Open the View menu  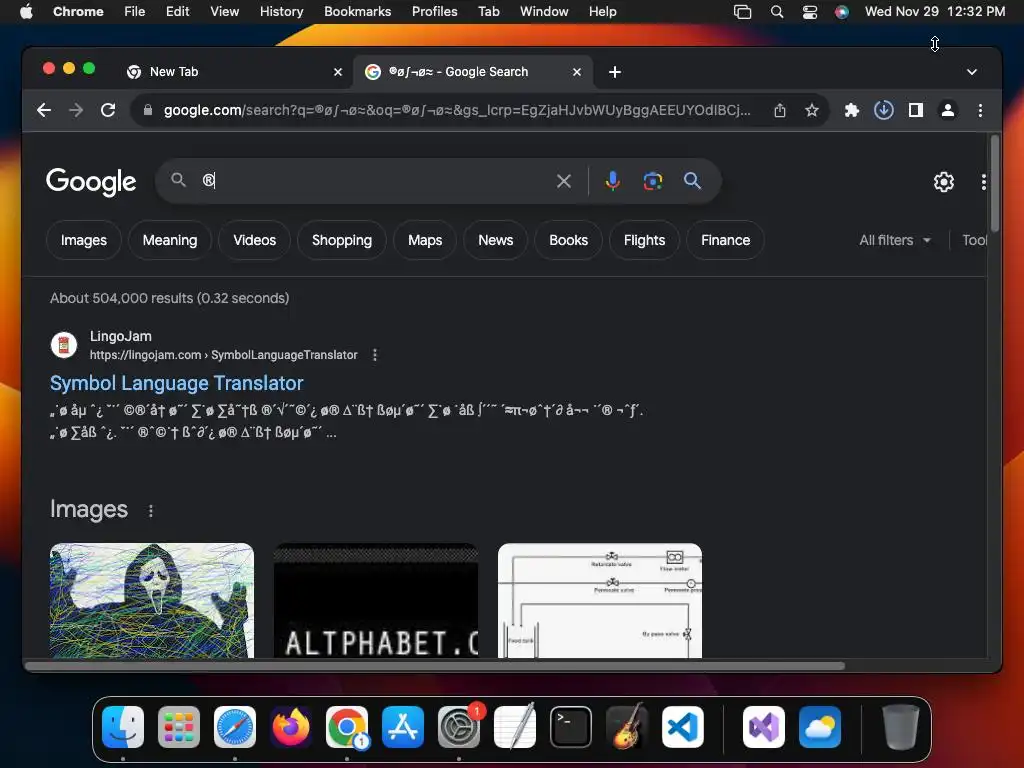coord(224,12)
